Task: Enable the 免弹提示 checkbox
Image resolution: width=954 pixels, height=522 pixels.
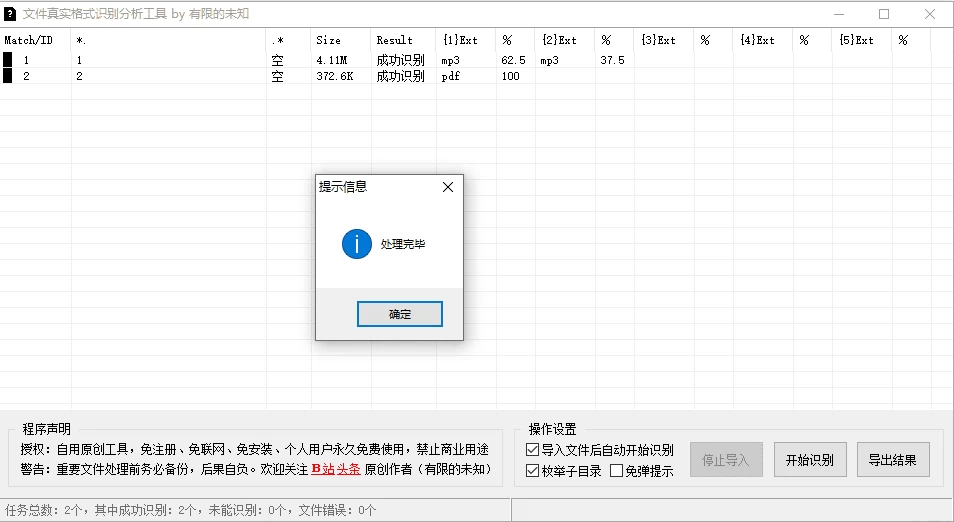Action: [616, 470]
